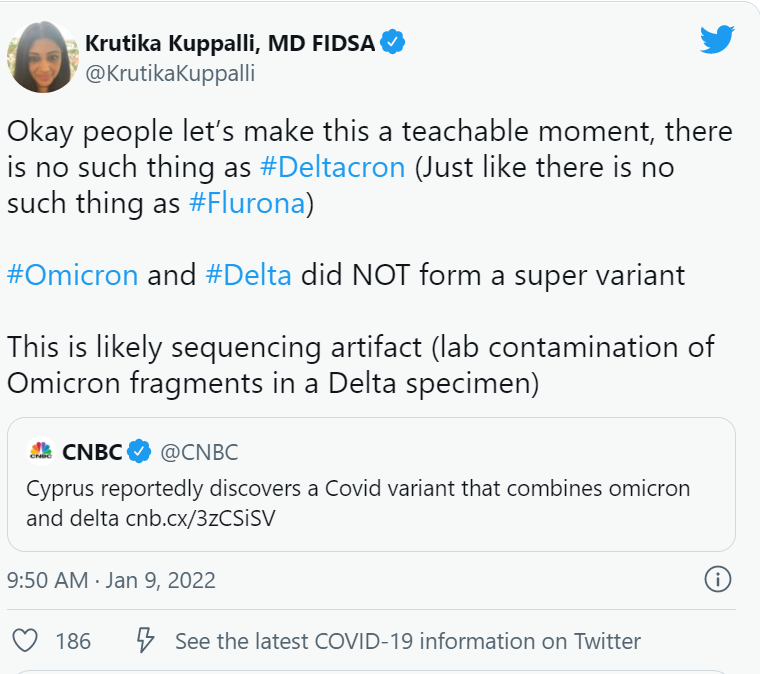Open the #Deltacron hashtag

(x=332, y=168)
